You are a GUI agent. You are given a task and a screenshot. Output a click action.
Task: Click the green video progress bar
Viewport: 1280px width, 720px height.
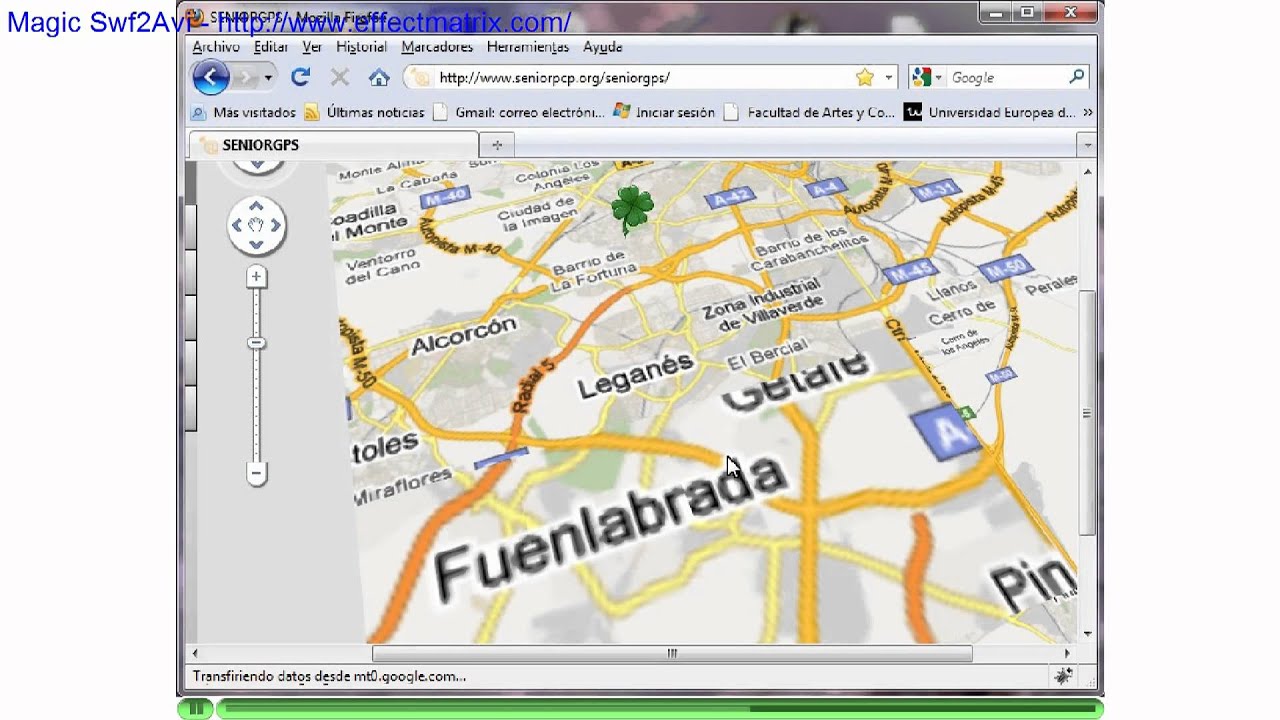658,709
